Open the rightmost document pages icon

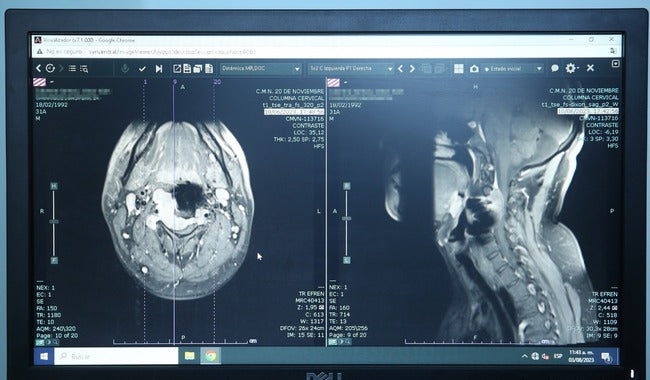coord(209,68)
